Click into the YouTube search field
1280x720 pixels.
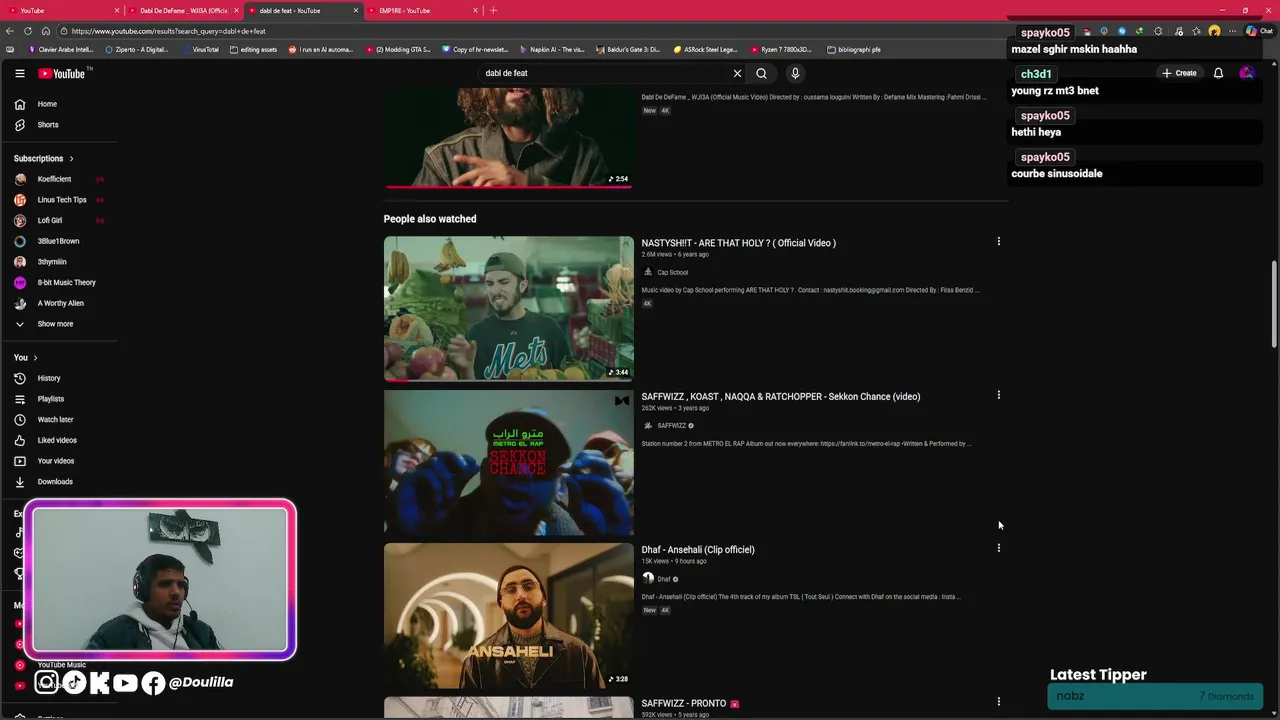(603, 73)
